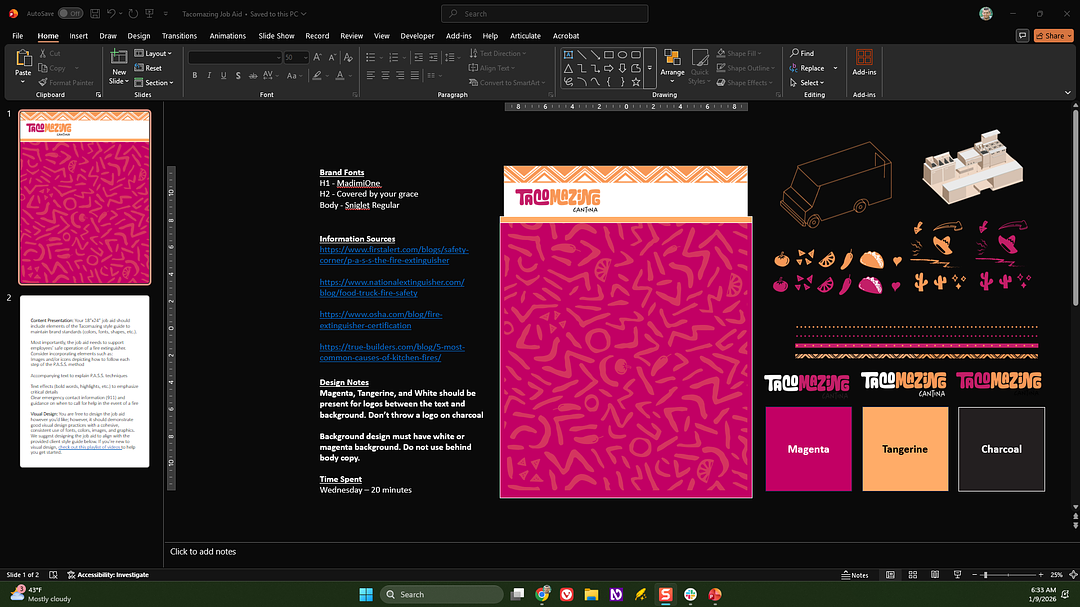1080x607 pixels.
Task: Click the Share button
Action: tap(1052, 35)
